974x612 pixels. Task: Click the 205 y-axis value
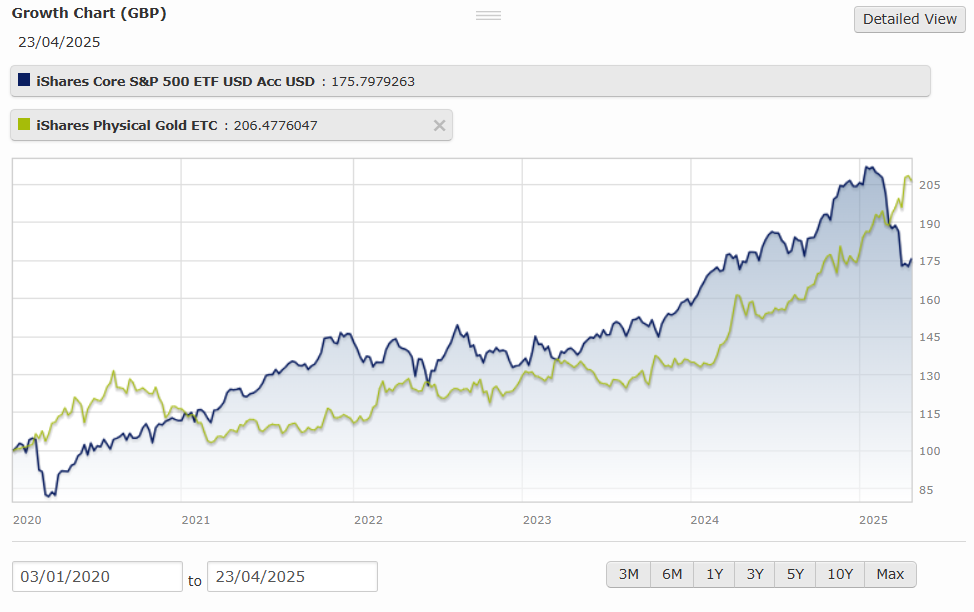pyautogui.click(x=930, y=185)
